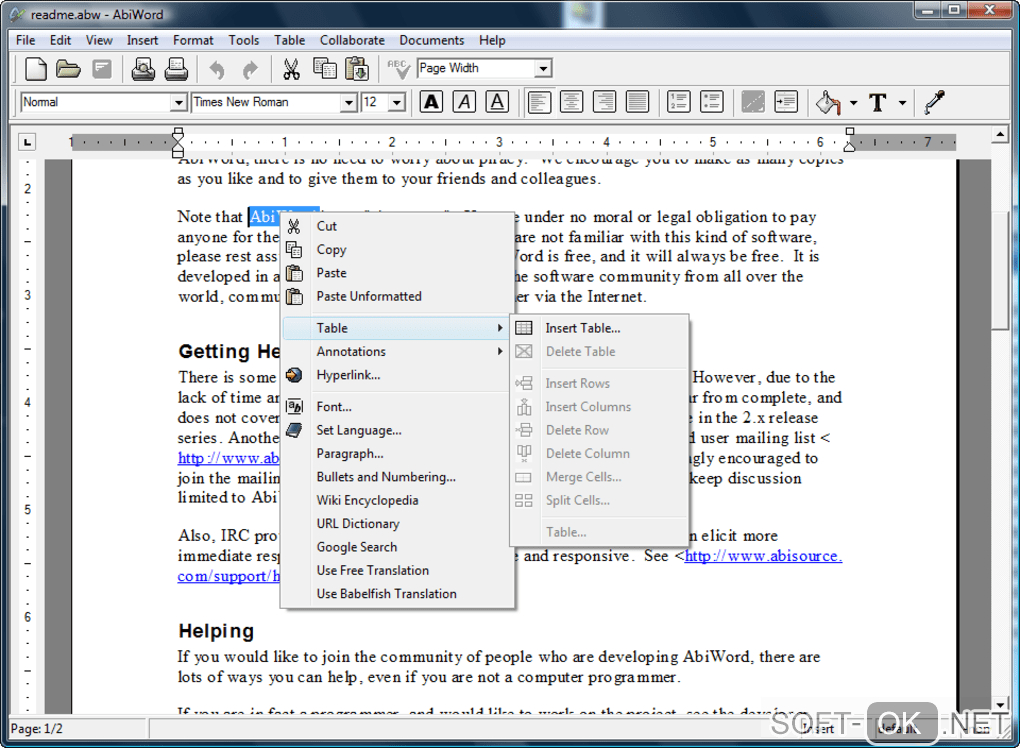
Task: Select Use Babelfish Translation
Action: coord(386,594)
